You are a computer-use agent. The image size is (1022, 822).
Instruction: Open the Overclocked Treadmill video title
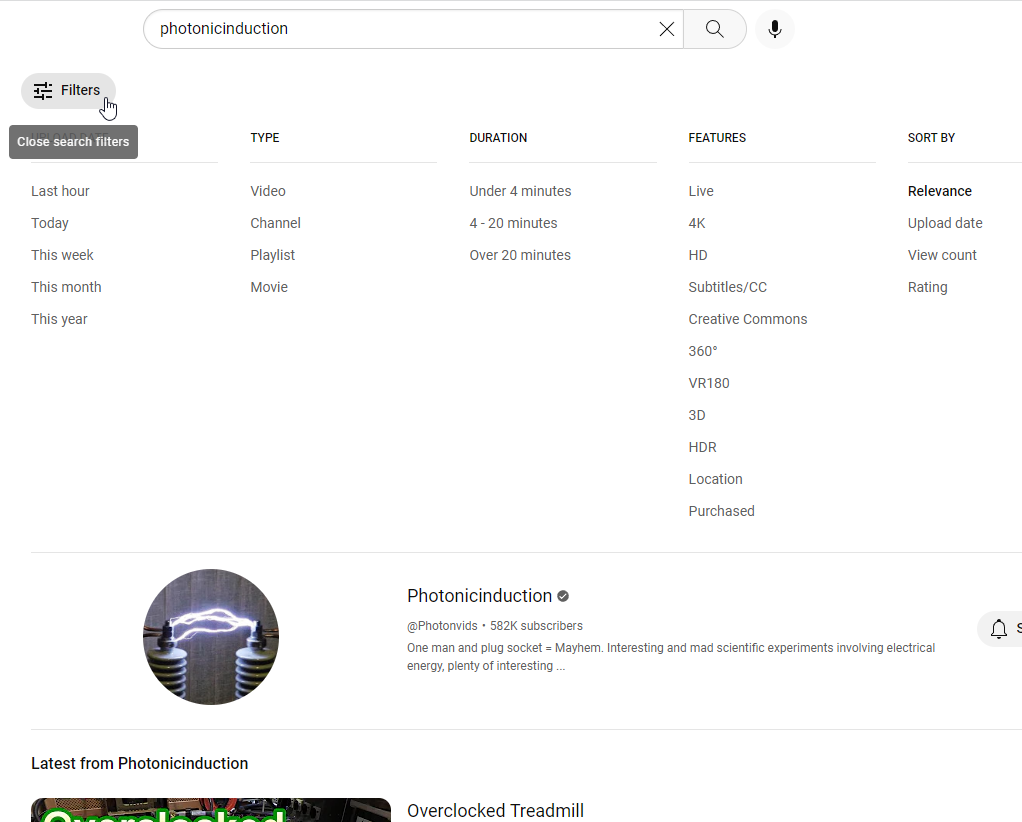coord(495,810)
